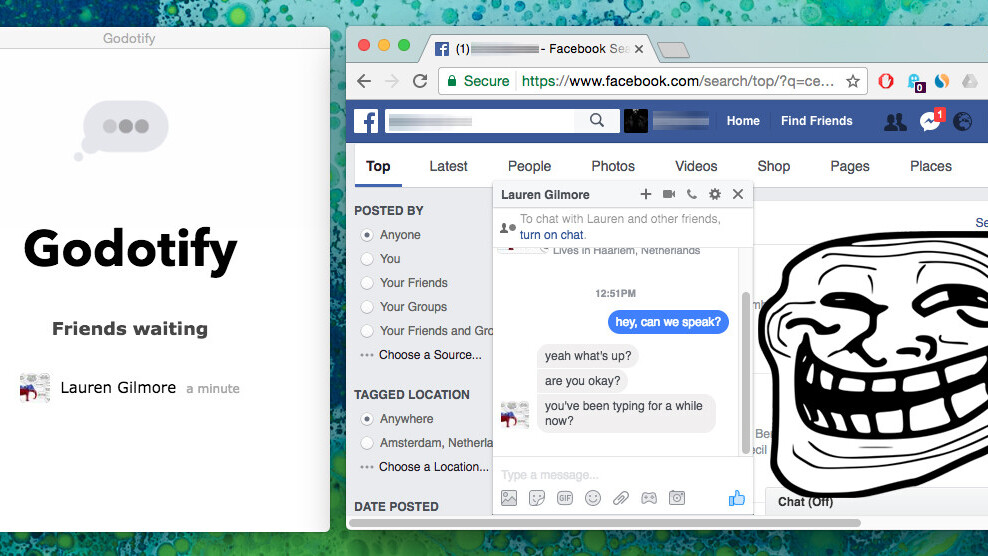Add friends to chat with plus icon
988x556 pixels.
pyautogui.click(x=646, y=194)
